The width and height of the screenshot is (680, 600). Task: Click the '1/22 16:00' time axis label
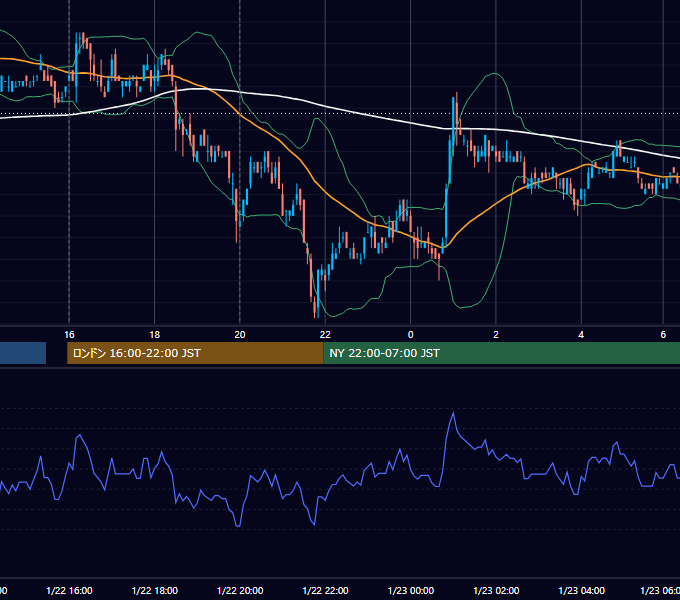tap(69, 590)
